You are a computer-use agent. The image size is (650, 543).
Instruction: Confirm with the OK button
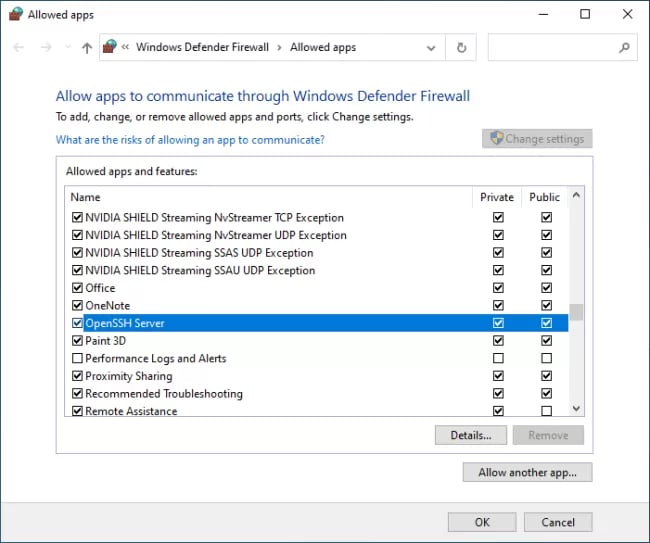(x=482, y=522)
